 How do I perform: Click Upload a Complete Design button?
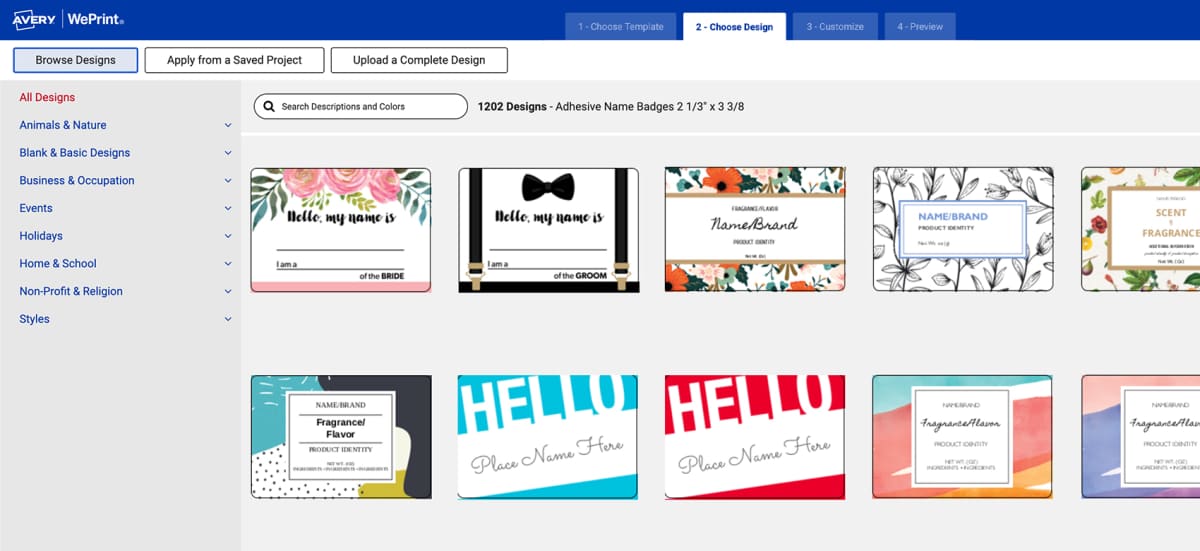(x=419, y=60)
